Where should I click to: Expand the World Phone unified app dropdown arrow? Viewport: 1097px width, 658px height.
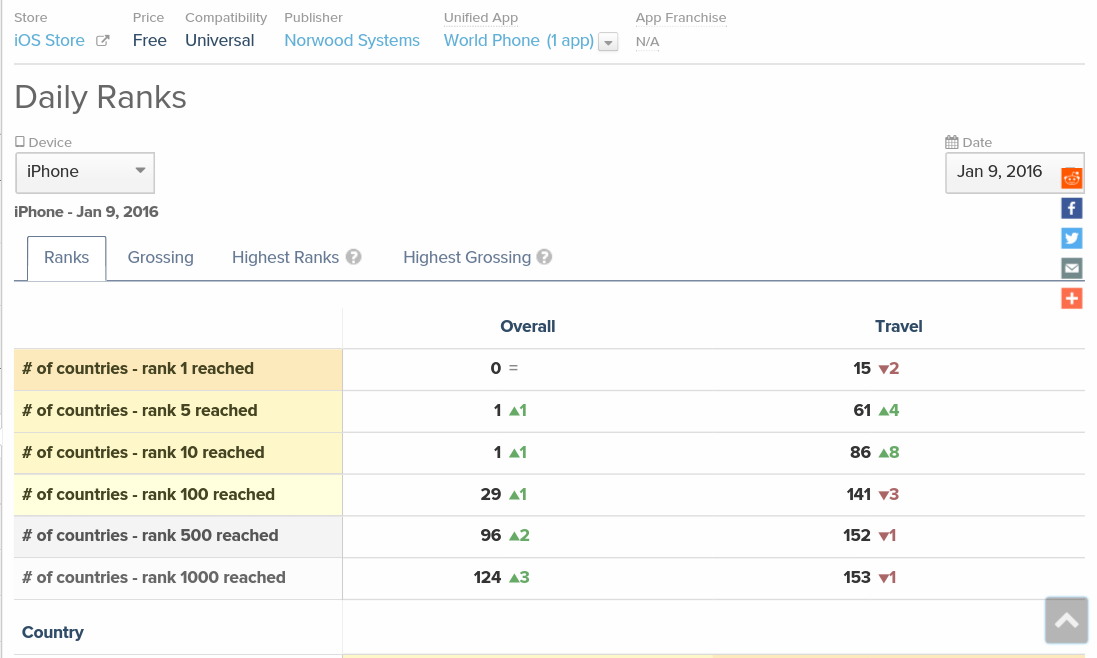click(608, 42)
